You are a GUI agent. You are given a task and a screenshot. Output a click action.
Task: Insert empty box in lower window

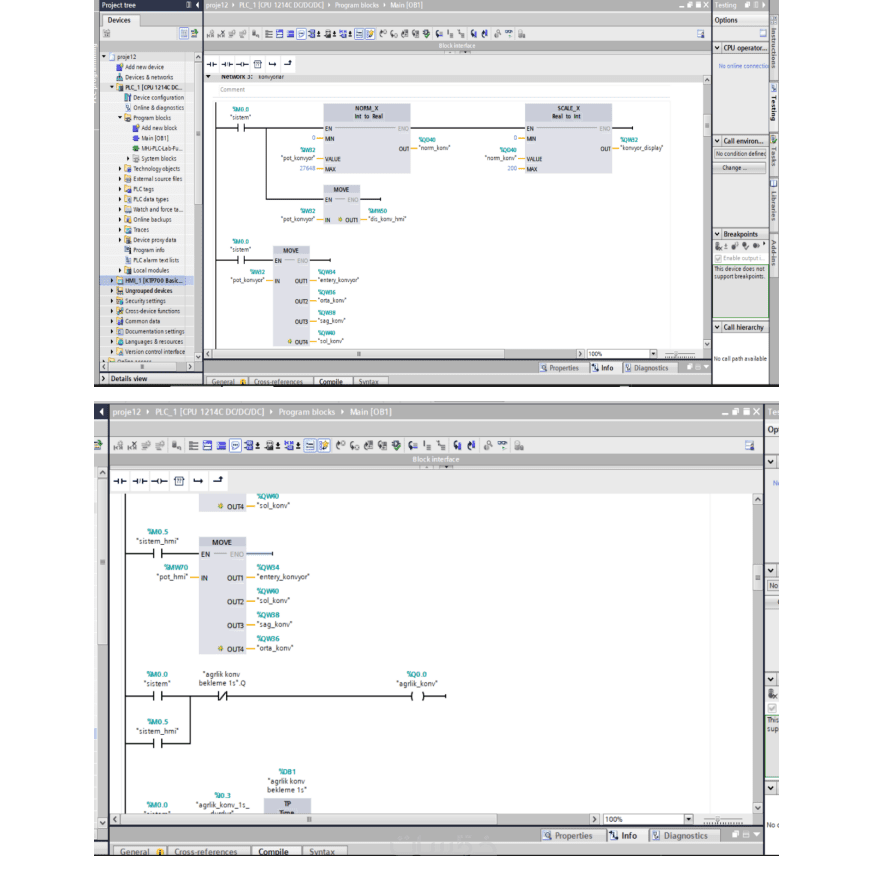179,481
